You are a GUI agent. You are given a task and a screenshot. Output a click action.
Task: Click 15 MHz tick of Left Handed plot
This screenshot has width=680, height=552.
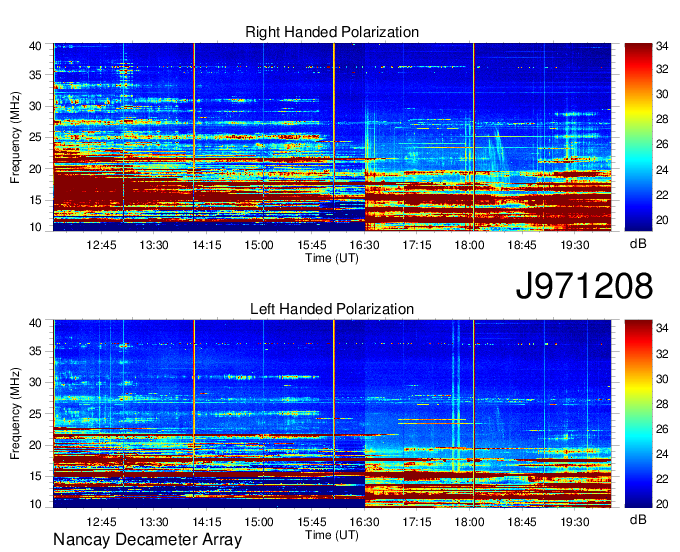point(35,477)
